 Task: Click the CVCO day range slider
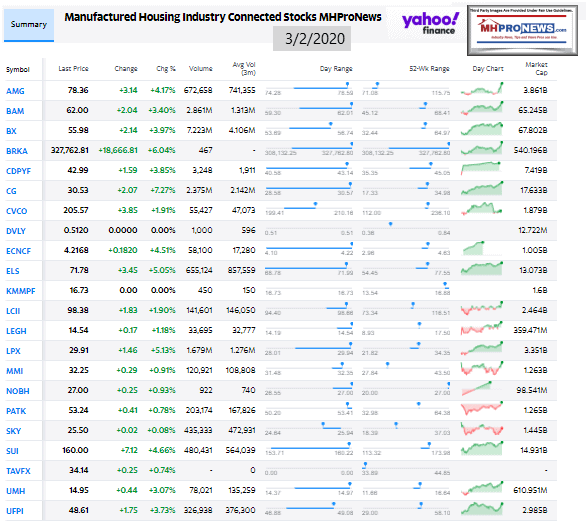point(309,208)
